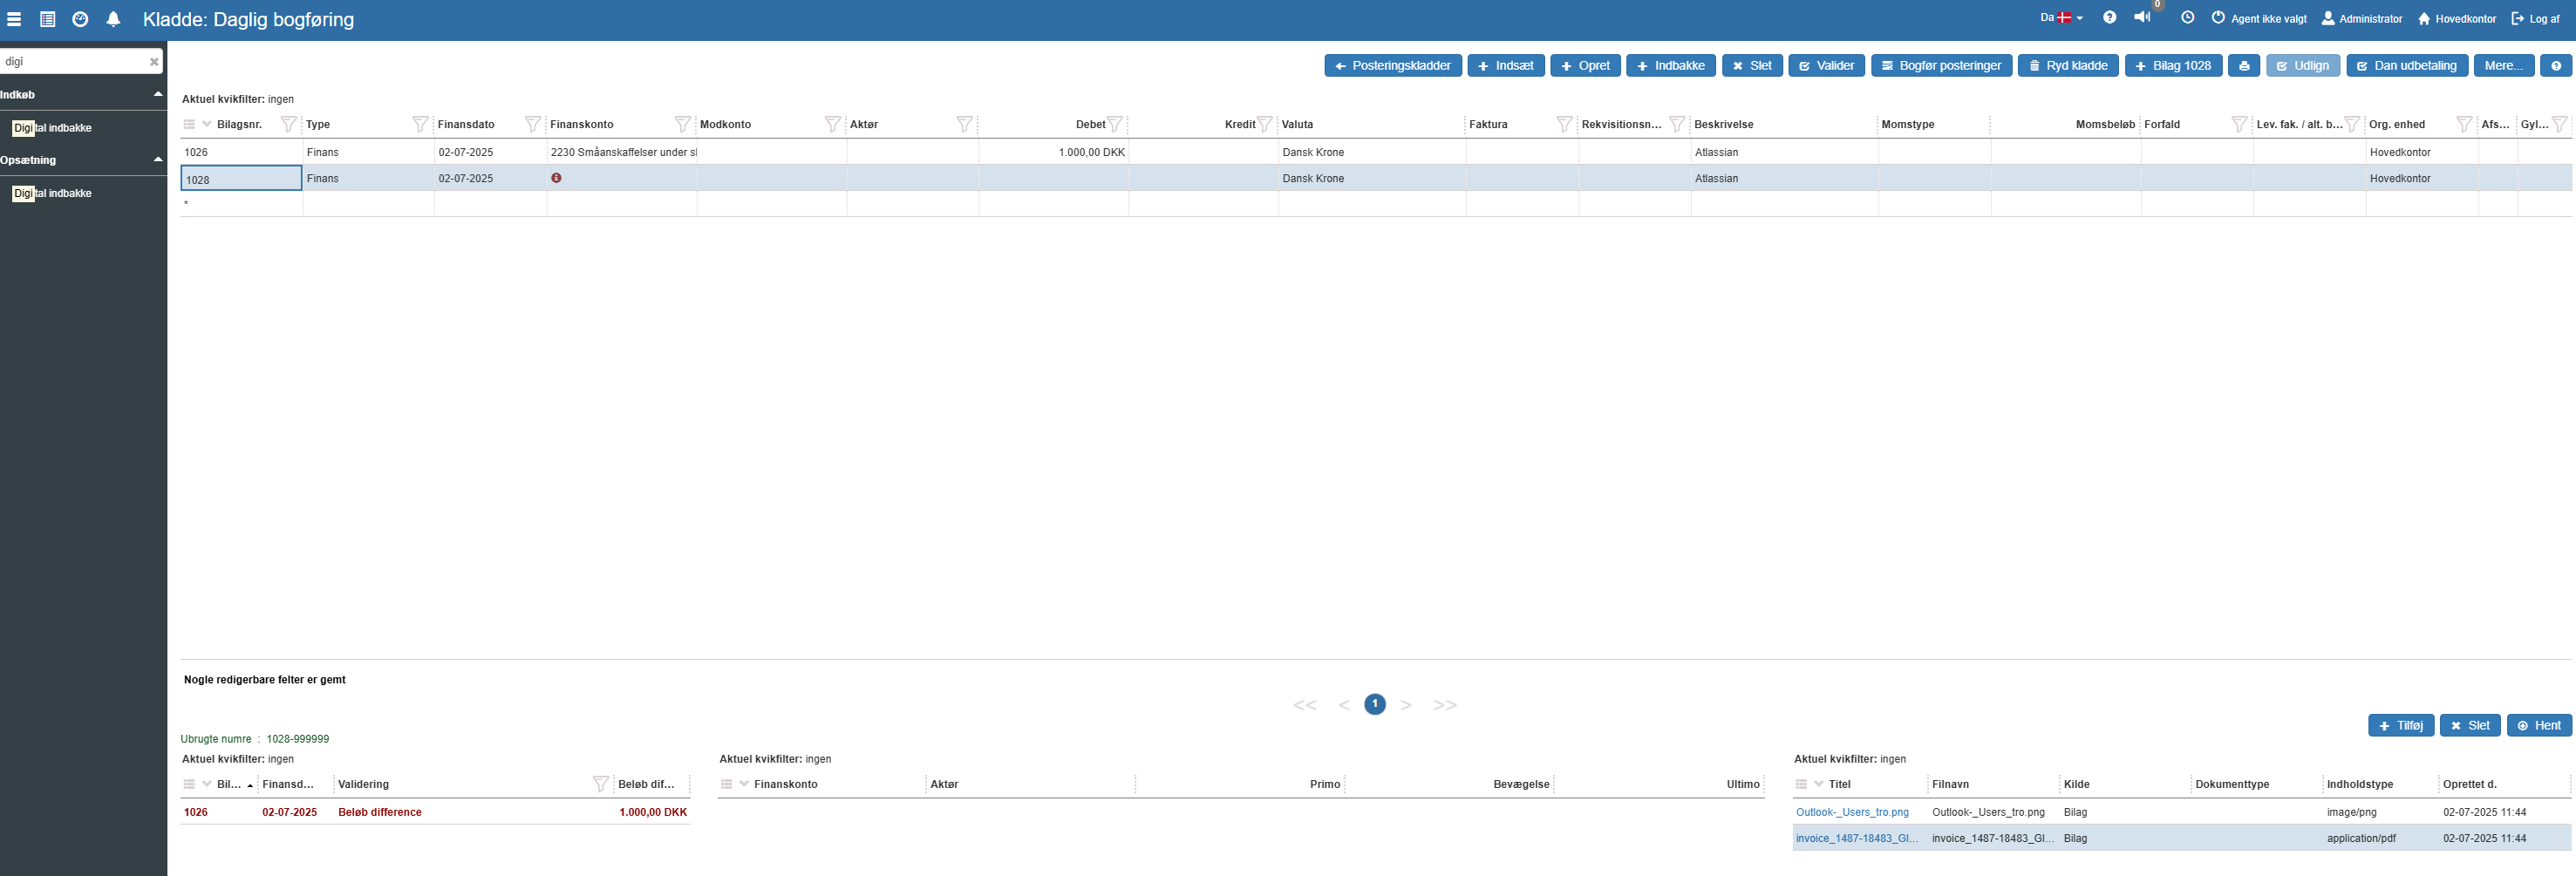Click the megaphone announcements icon
2576x876 pixels.
click(2141, 17)
